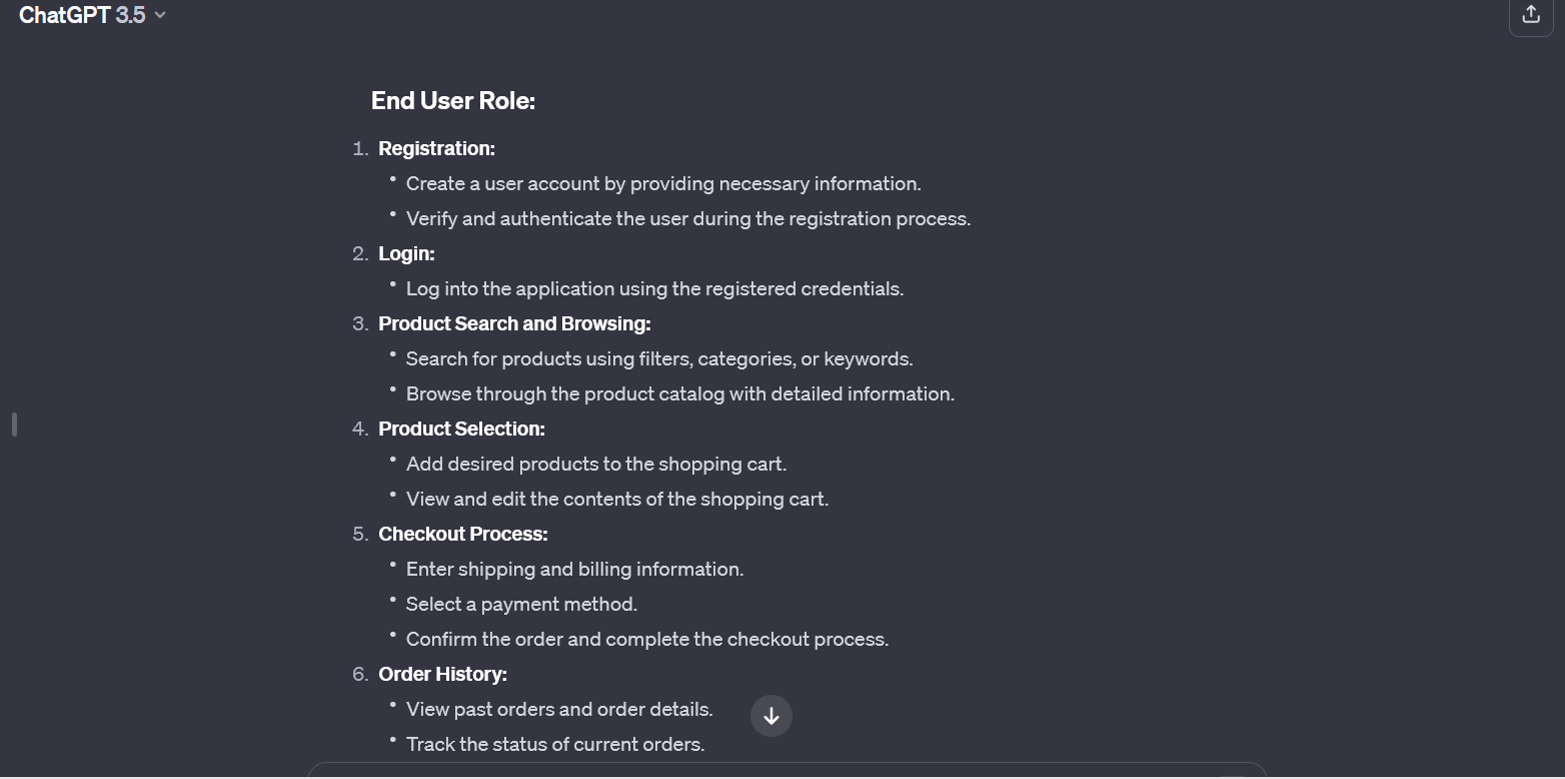Image resolution: width=1565 pixels, height=779 pixels.
Task: Click the "Confirm the order" bullet text
Action: click(647, 638)
